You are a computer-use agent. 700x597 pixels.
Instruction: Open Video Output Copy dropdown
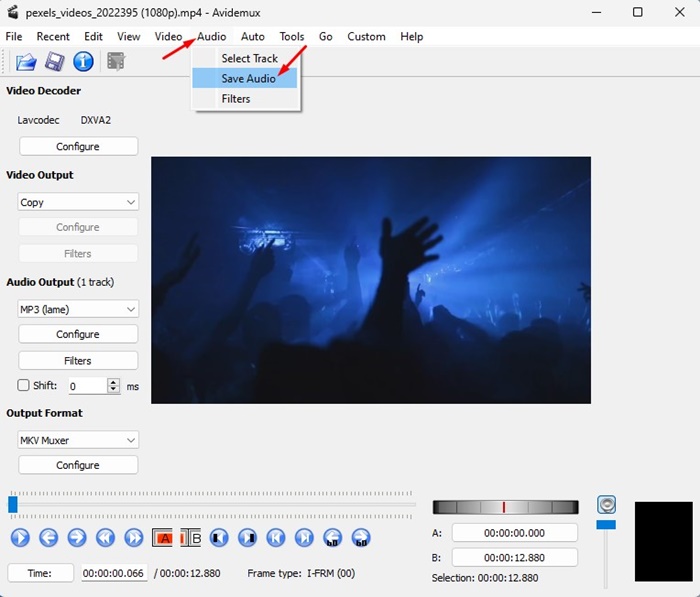tap(78, 202)
